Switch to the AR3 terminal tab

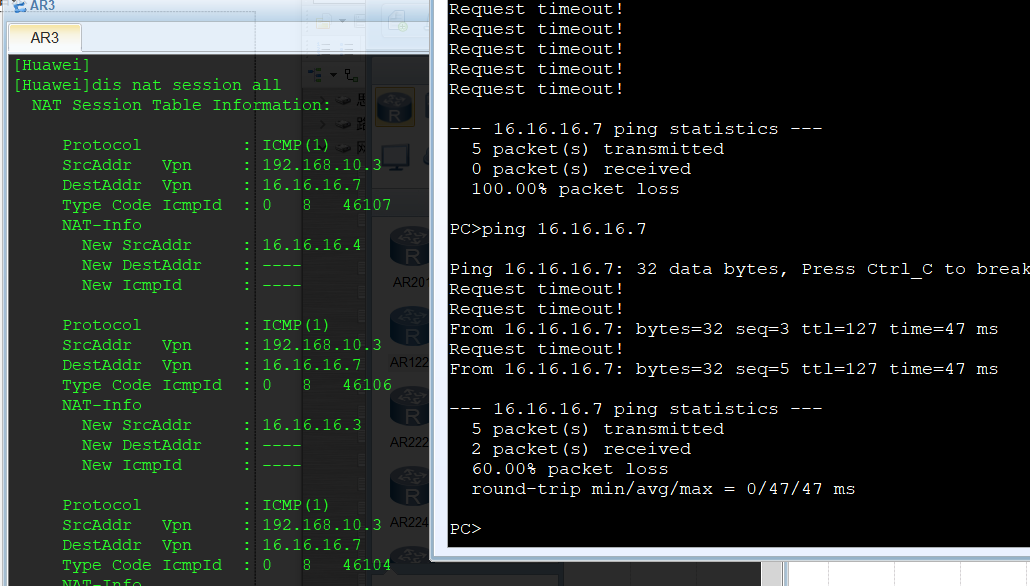(x=44, y=38)
